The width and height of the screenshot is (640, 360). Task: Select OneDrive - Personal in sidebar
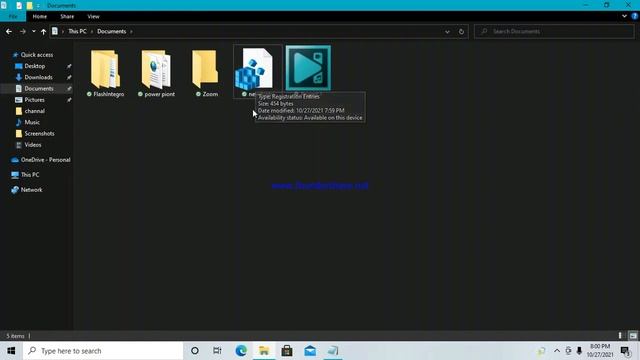click(45, 160)
